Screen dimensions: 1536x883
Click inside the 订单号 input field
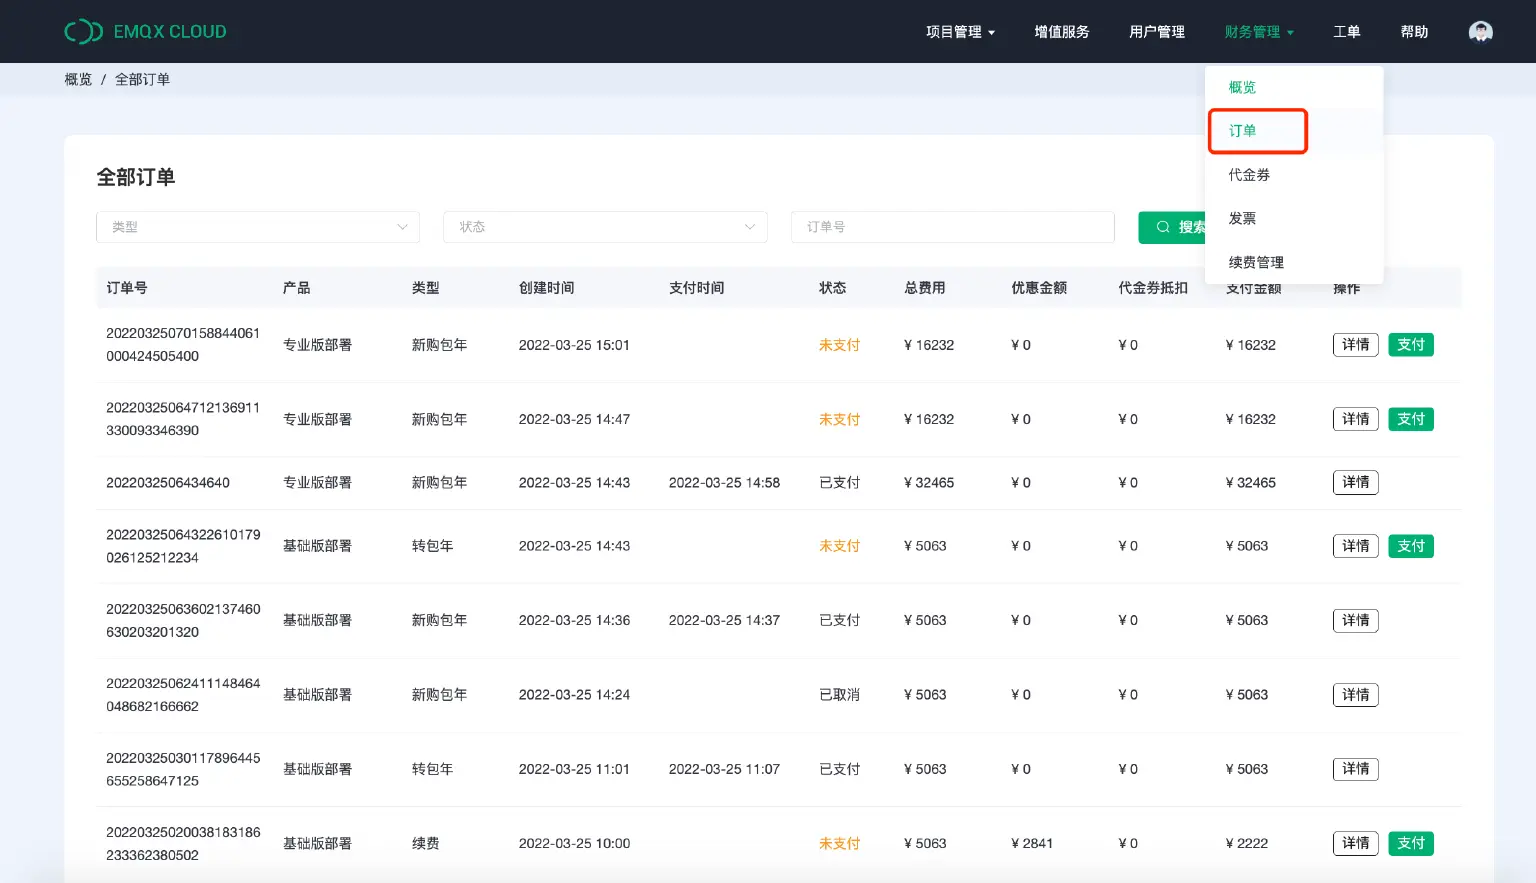coord(952,227)
